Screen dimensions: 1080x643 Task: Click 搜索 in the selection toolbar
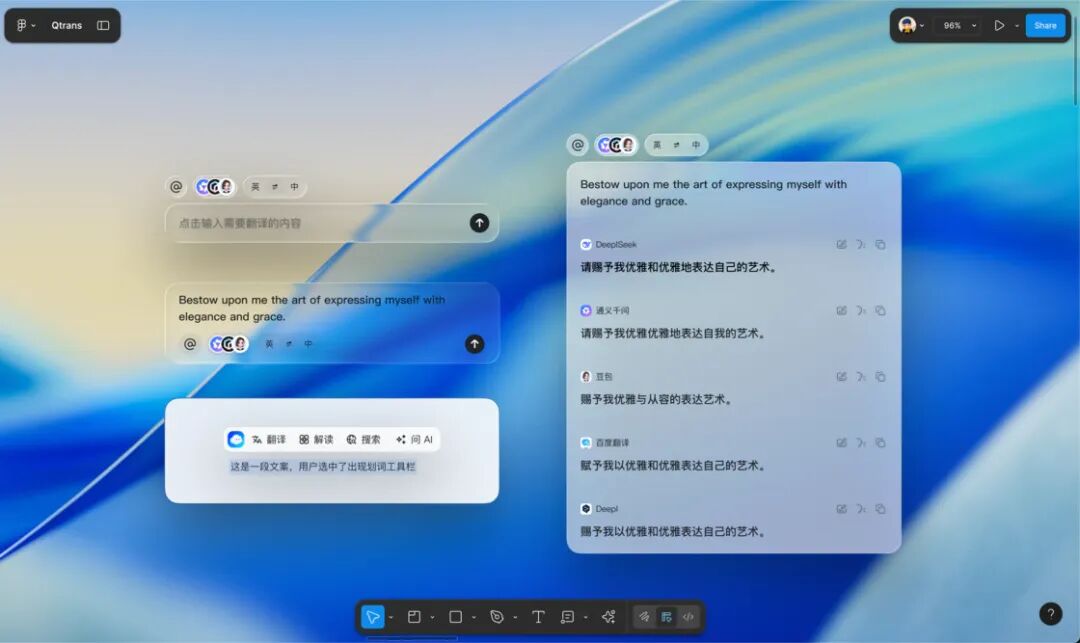click(x=364, y=439)
